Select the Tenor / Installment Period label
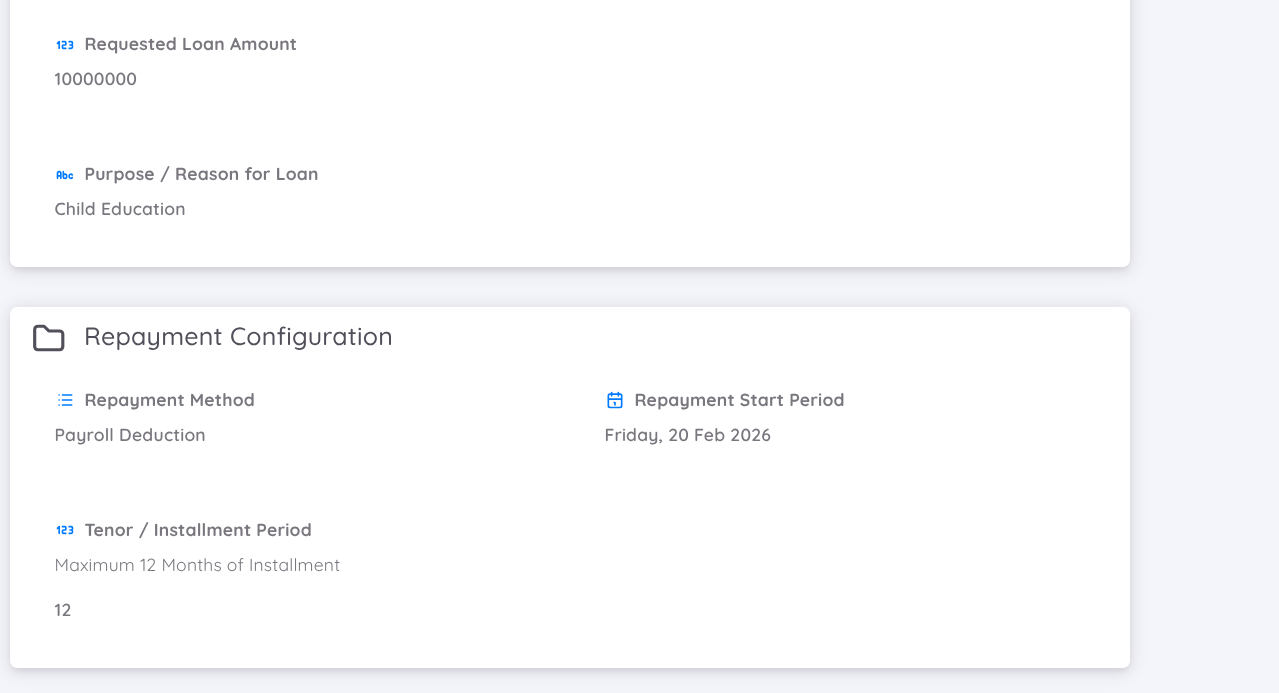 [x=198, y=530]
